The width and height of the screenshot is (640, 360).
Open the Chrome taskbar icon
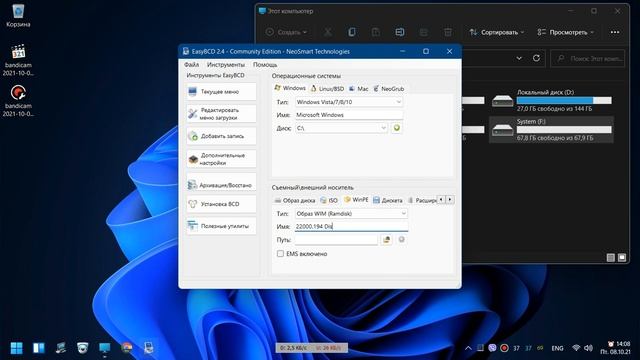(x=127, y=348)
